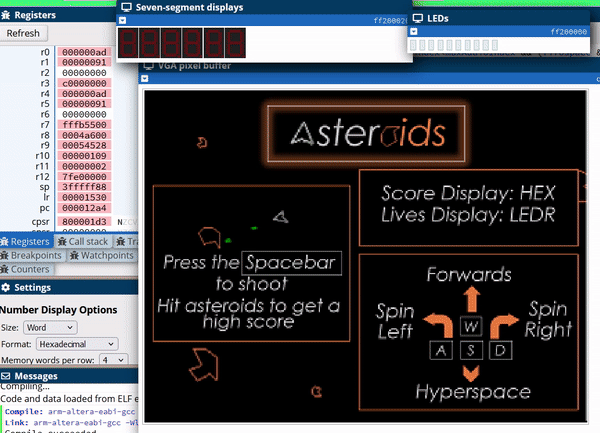
Task: Select cpsr register value 800001d3
Action: pos(84,221)
